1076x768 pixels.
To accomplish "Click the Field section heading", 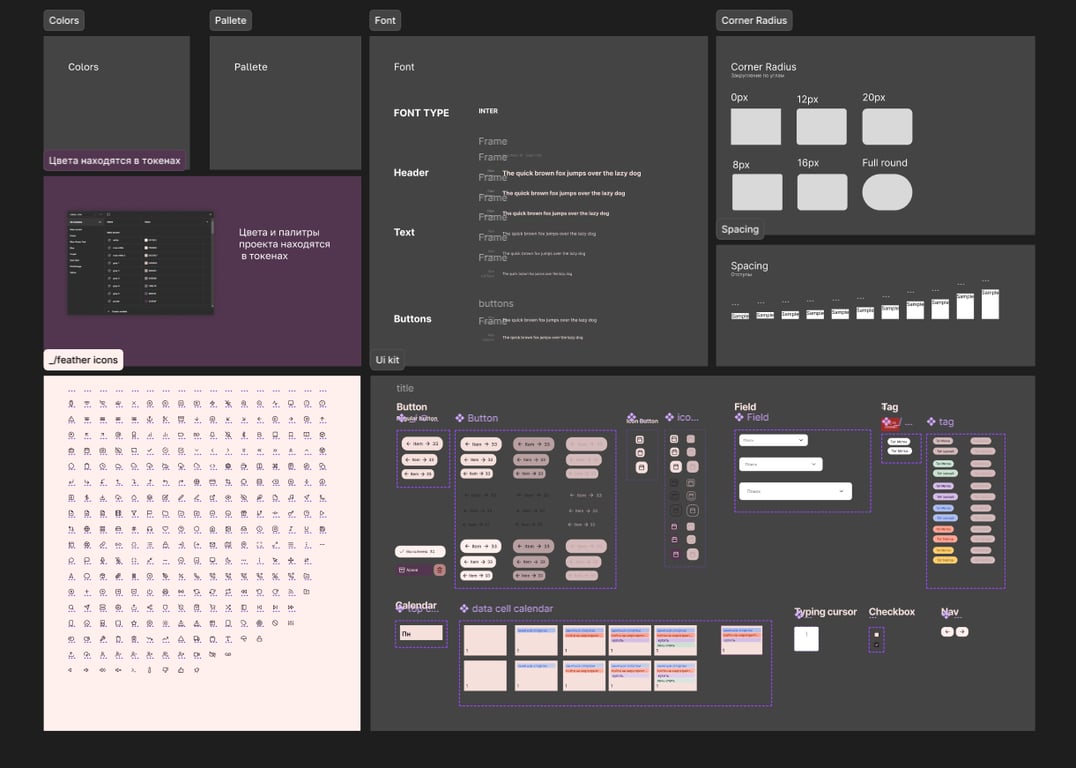I will [745, 406].
